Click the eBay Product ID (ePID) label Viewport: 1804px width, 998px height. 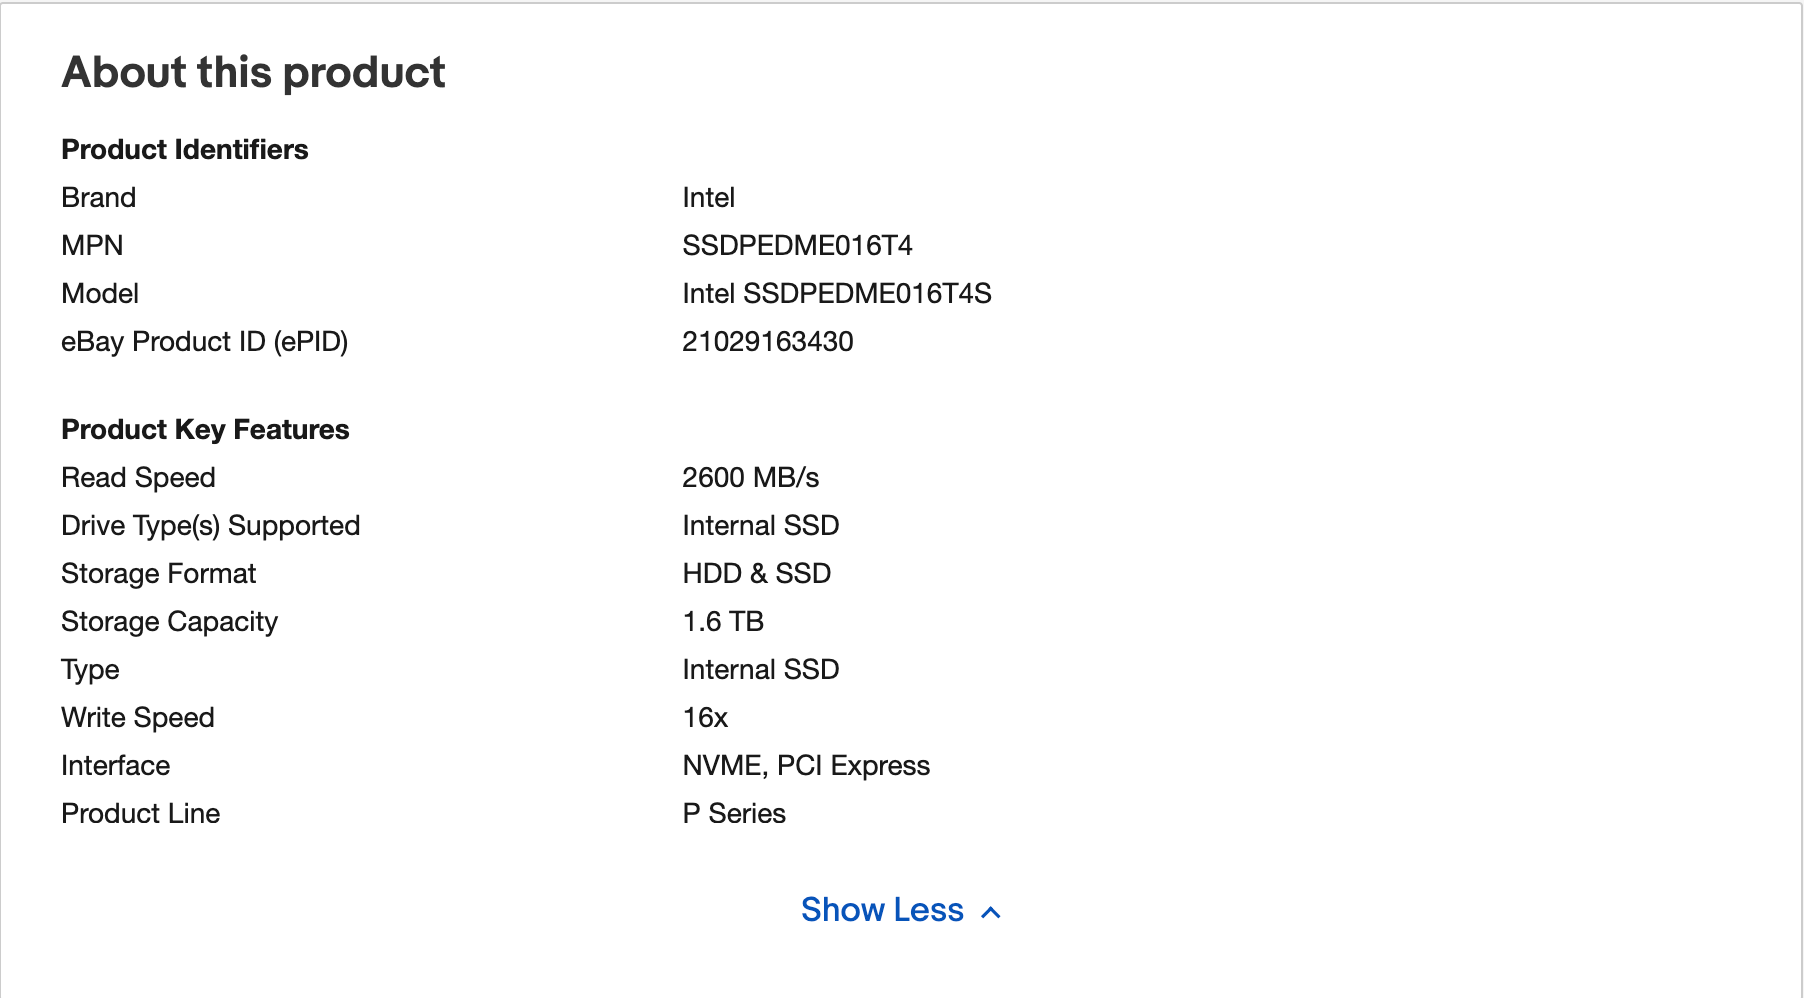coord(204,341)
